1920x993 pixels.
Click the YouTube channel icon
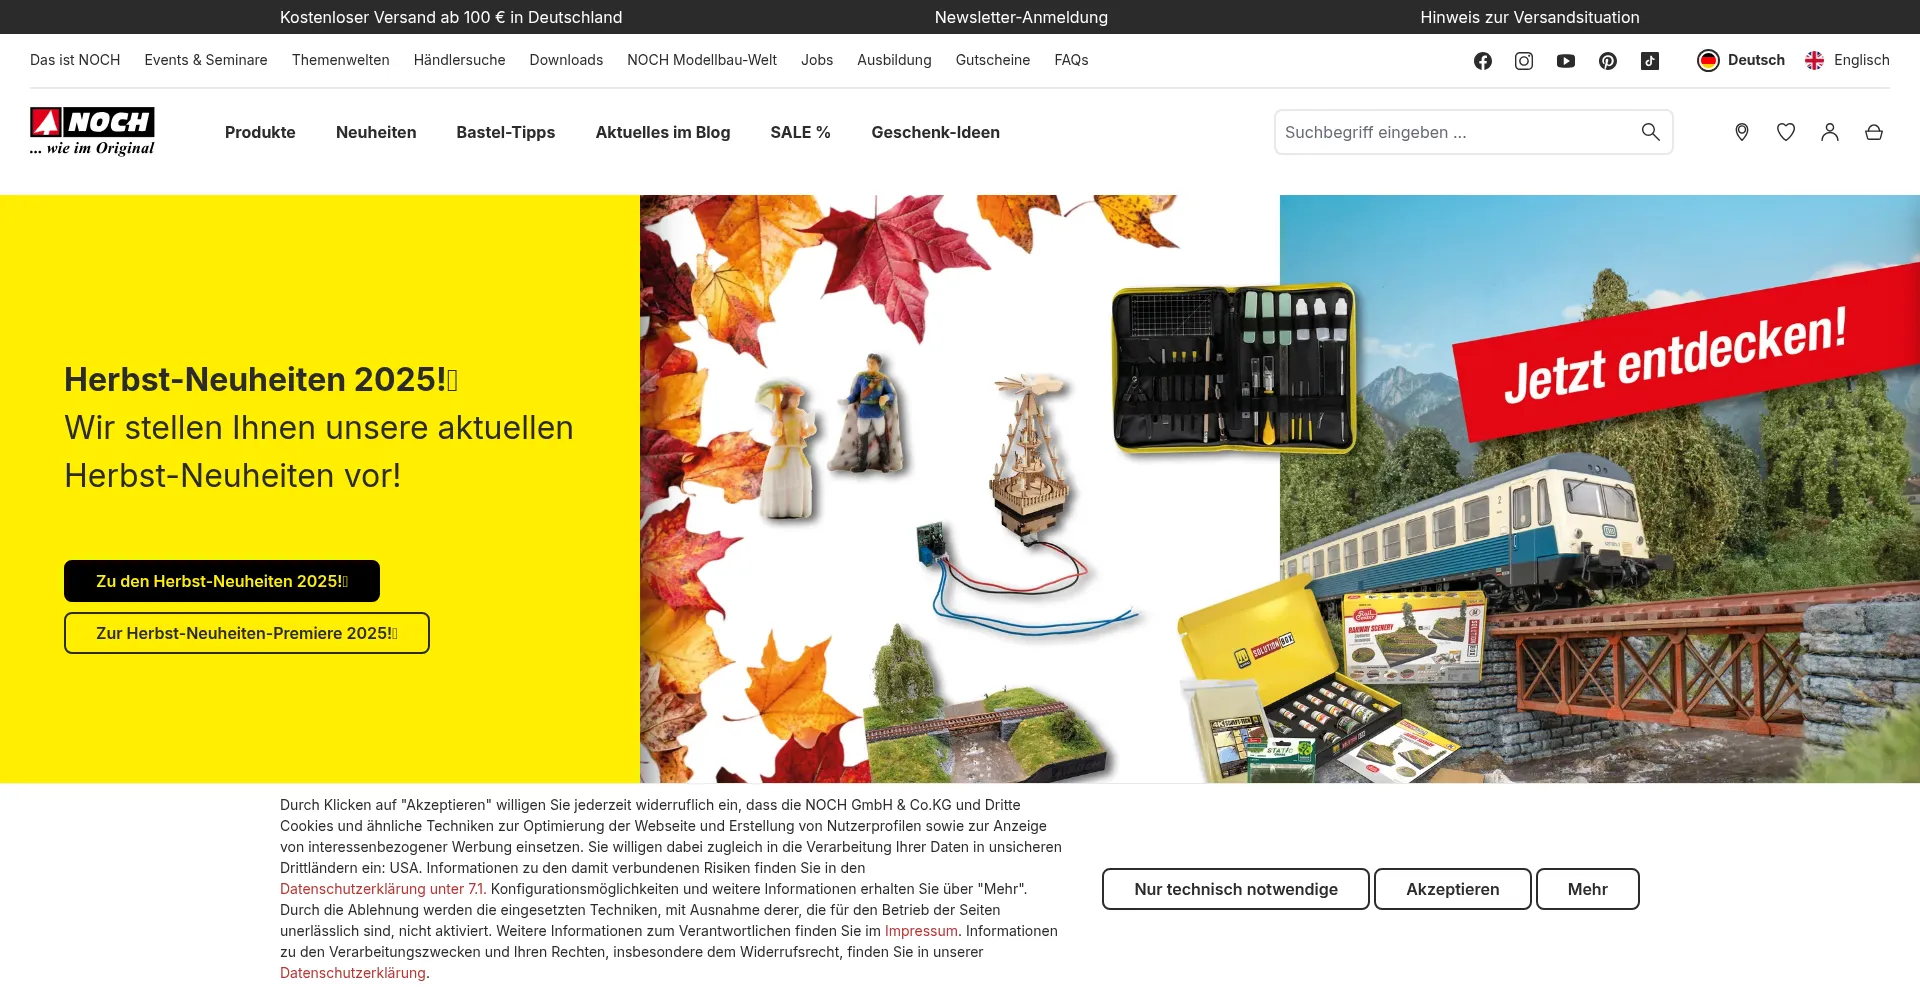[x=1566, y=61]
